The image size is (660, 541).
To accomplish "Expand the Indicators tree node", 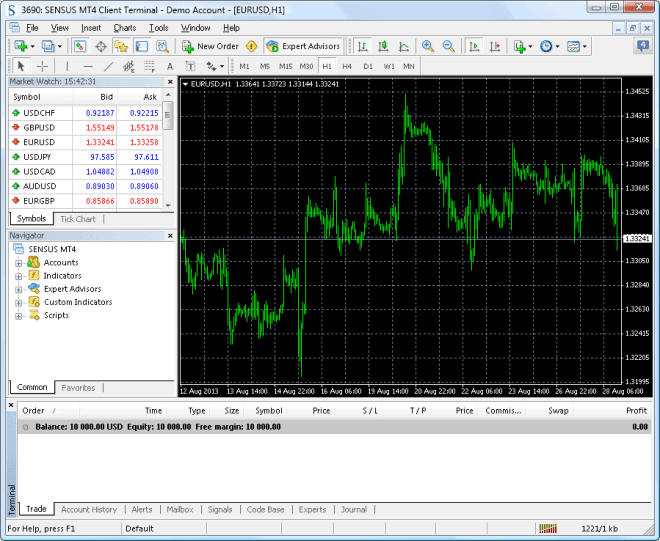I will click(x=19, y=277).
